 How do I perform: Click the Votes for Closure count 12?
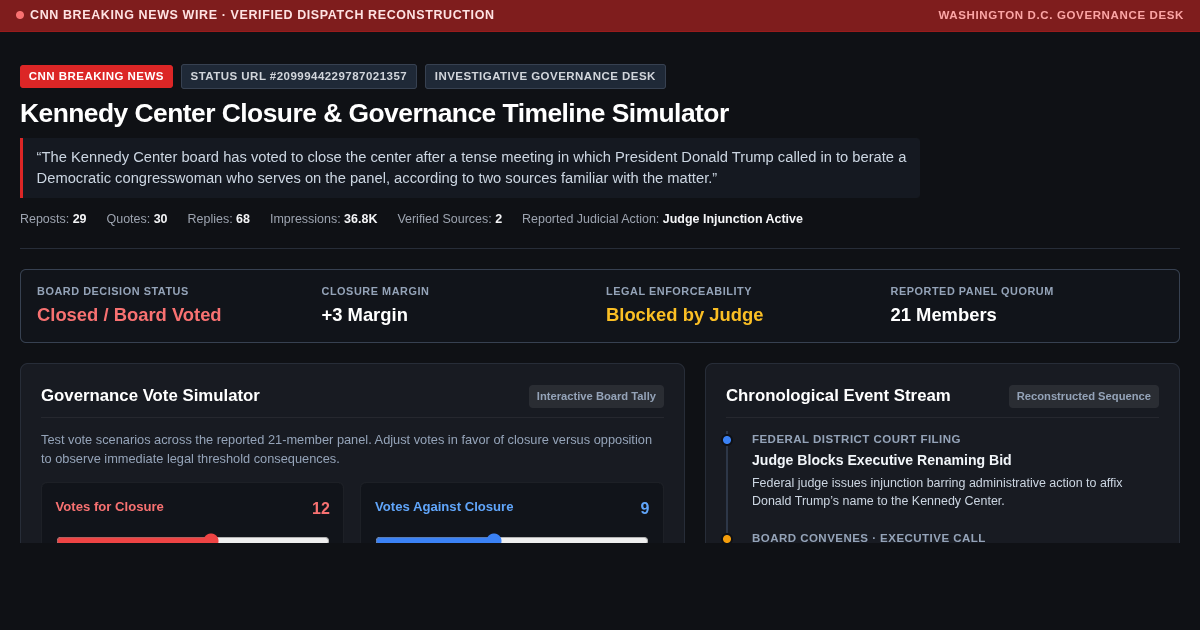(x=321, y=509)
